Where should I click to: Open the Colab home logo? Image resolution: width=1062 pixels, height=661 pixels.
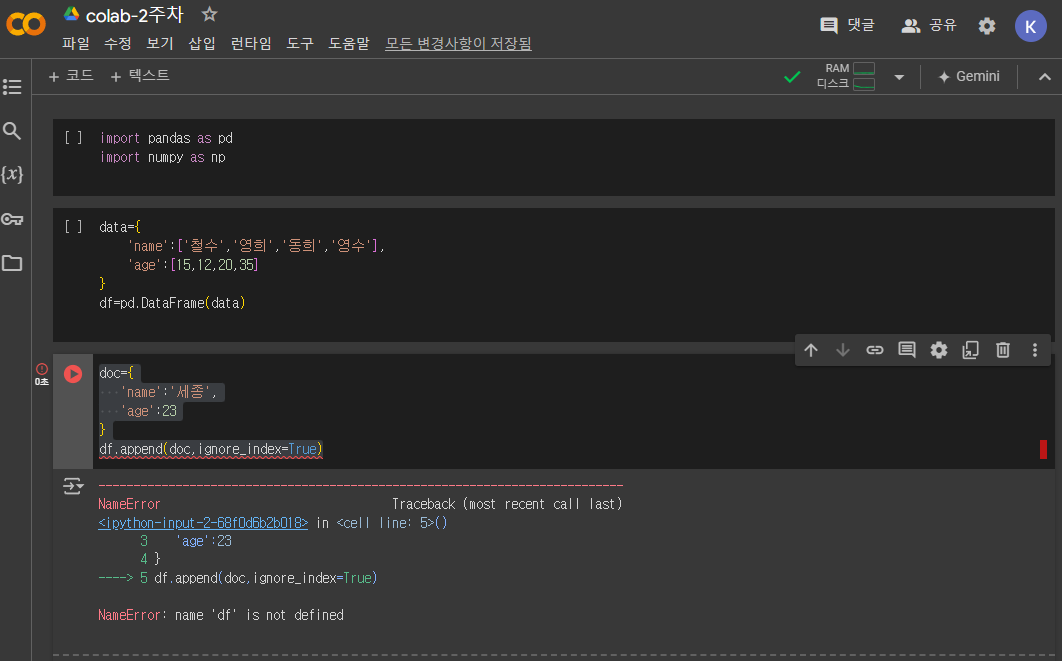pos(26,24)
